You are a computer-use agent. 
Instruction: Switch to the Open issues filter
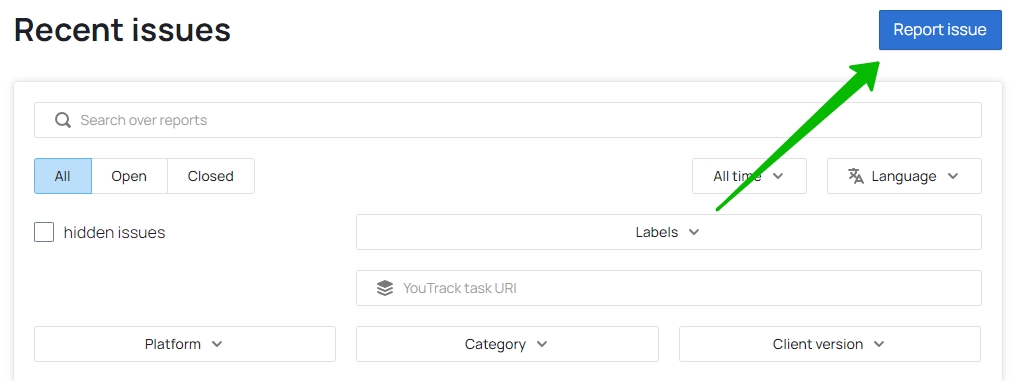129,176
